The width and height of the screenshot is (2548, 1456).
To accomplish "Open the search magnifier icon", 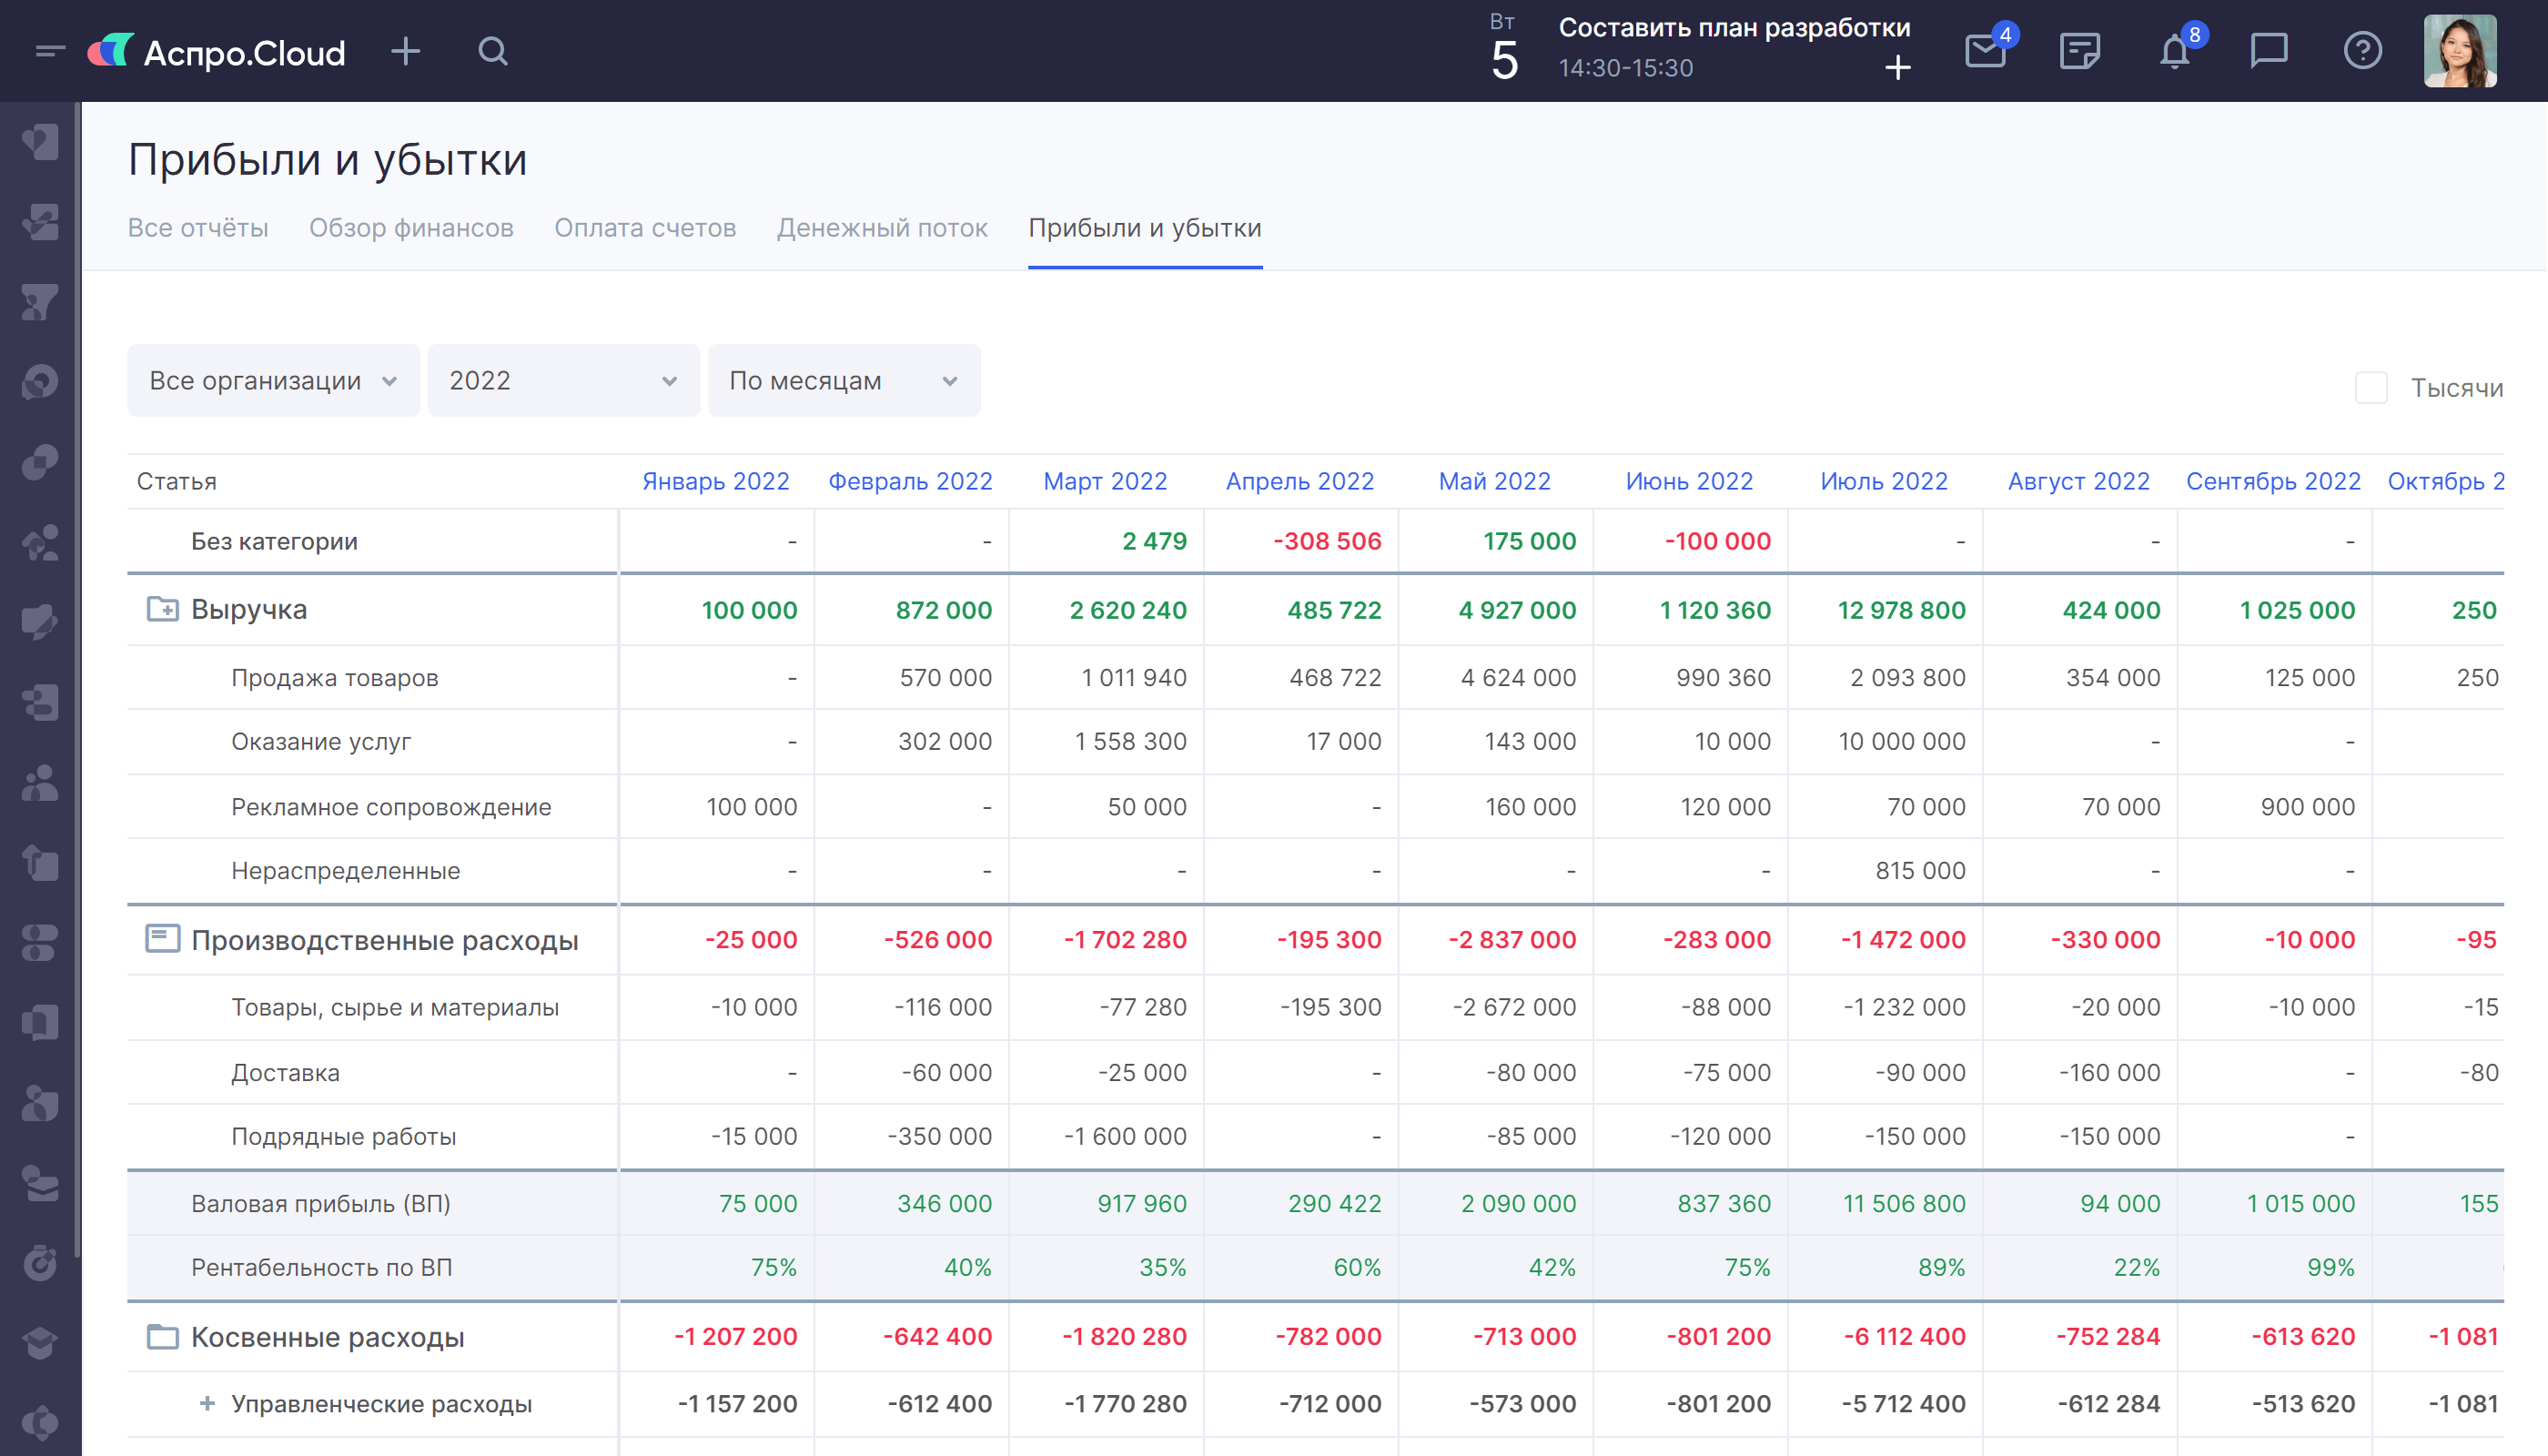I will [493, 51].
